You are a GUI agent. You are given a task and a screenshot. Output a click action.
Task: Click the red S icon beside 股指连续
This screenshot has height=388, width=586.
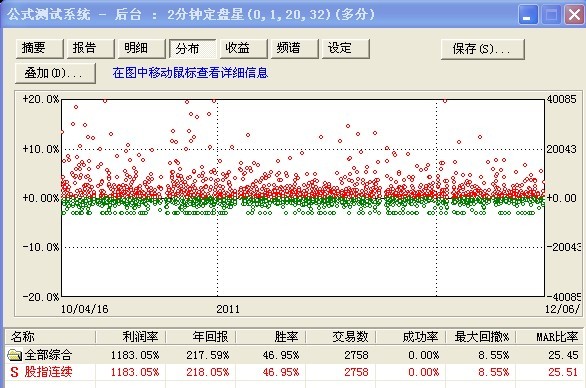(x=14, y=372)
